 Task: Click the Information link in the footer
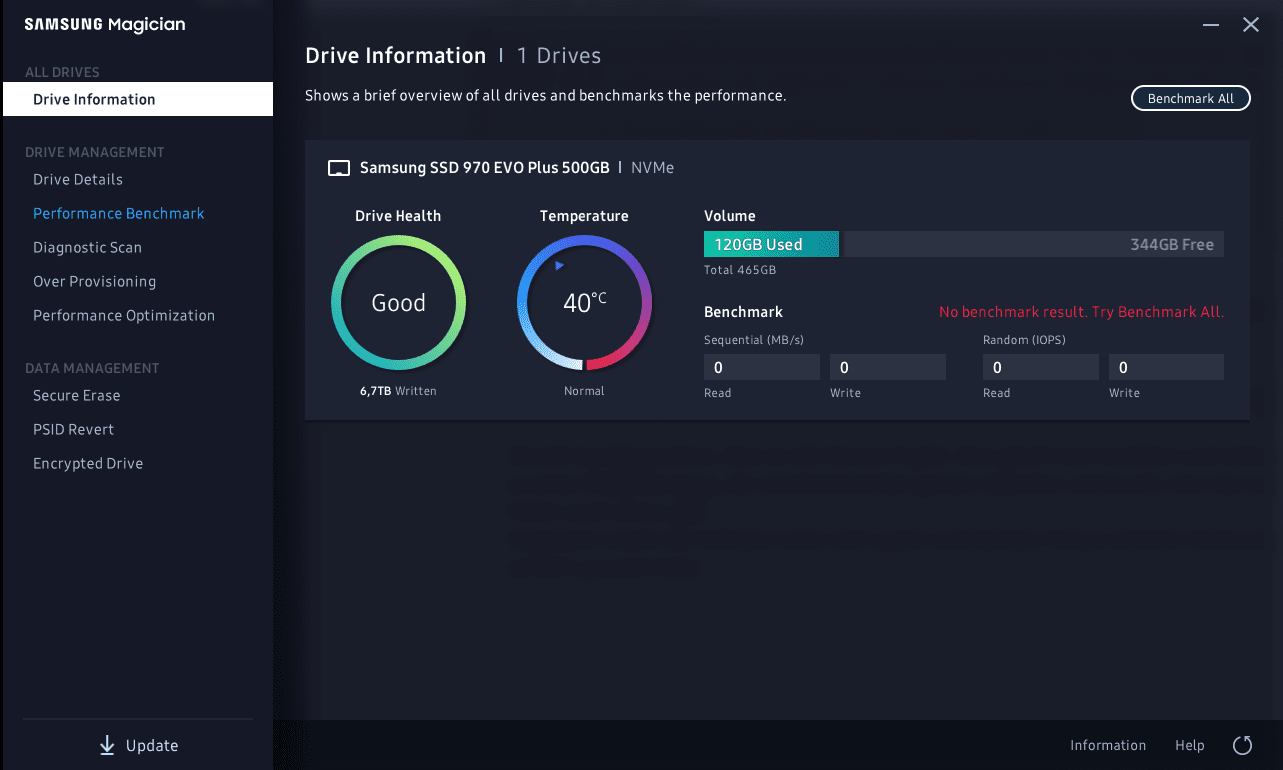pos(1108,745)
